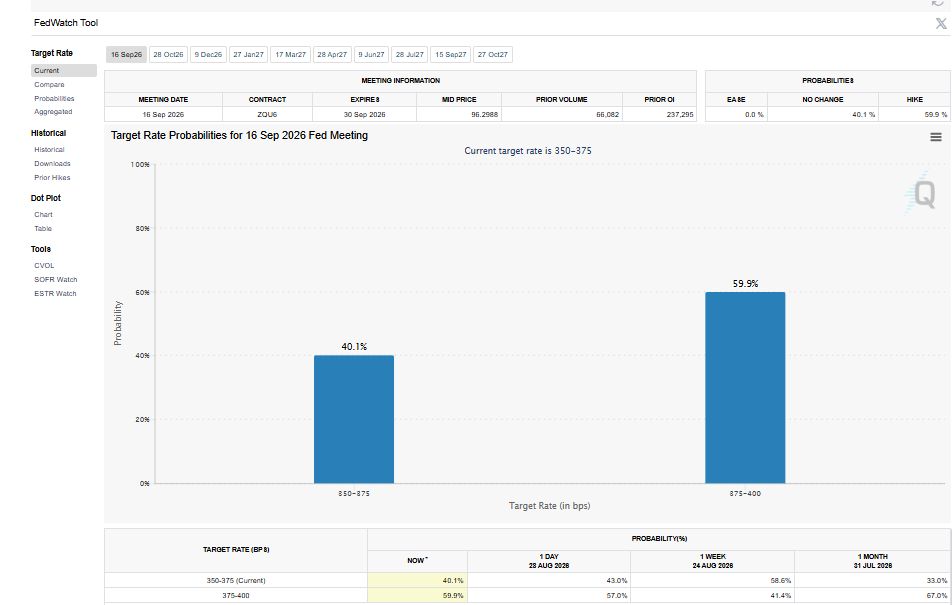952x605 pixels.
Task: Click the refresh icon at top right
Action: [x=937, y=4]
